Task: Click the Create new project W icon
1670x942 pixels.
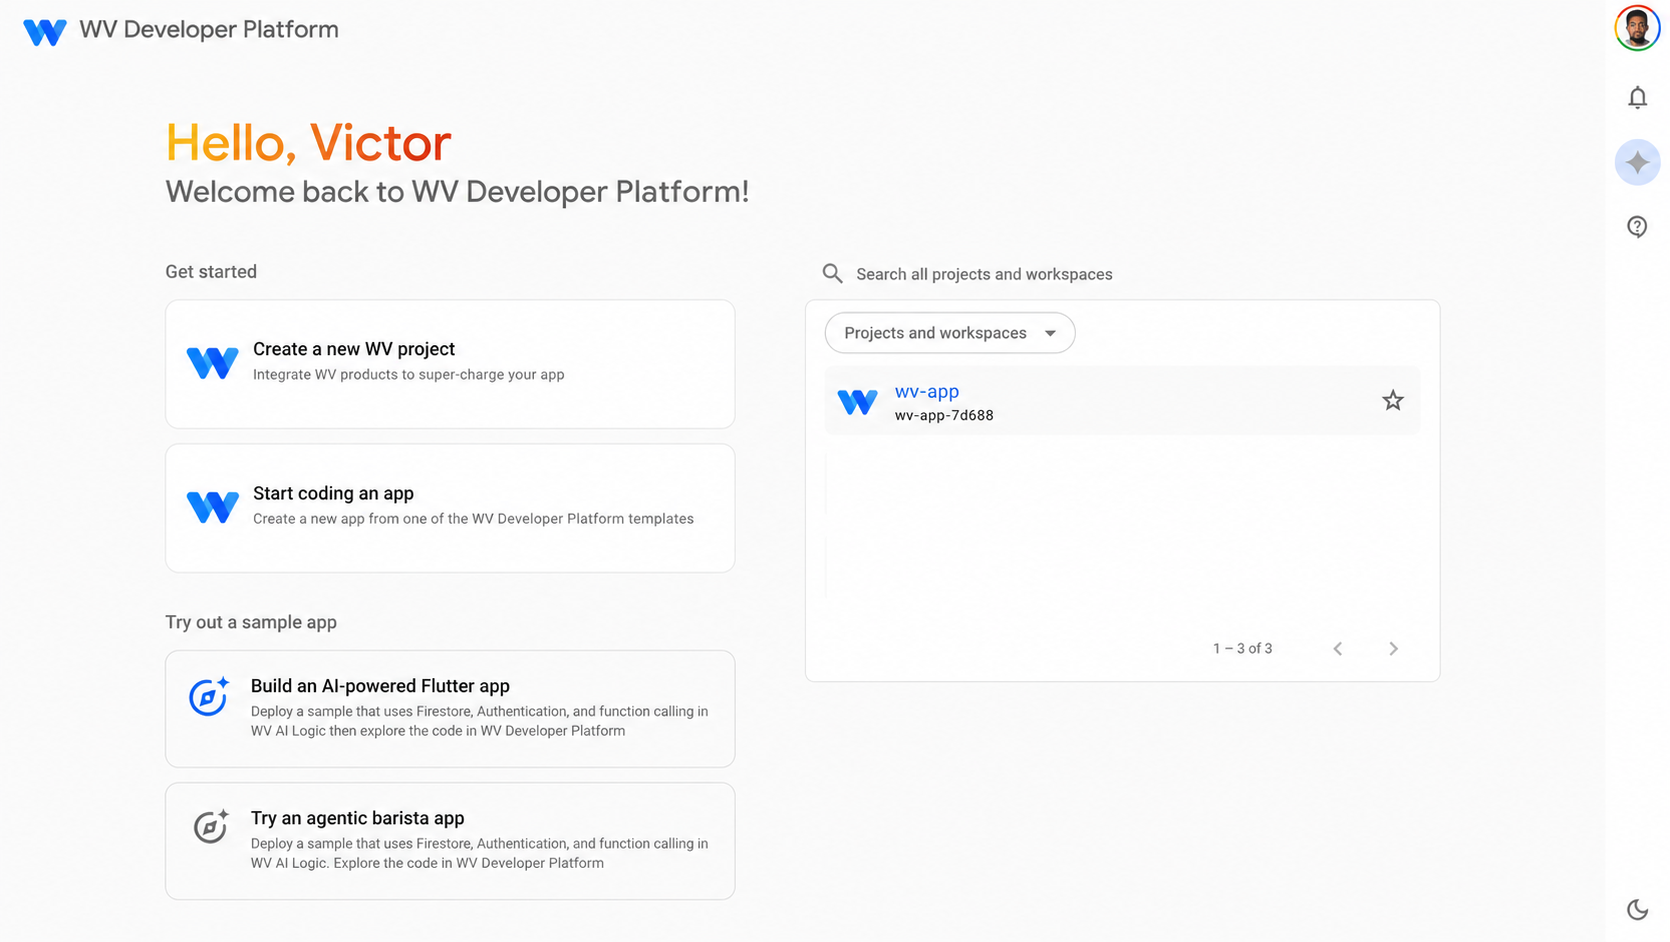Action: click(x=212, y=363)
